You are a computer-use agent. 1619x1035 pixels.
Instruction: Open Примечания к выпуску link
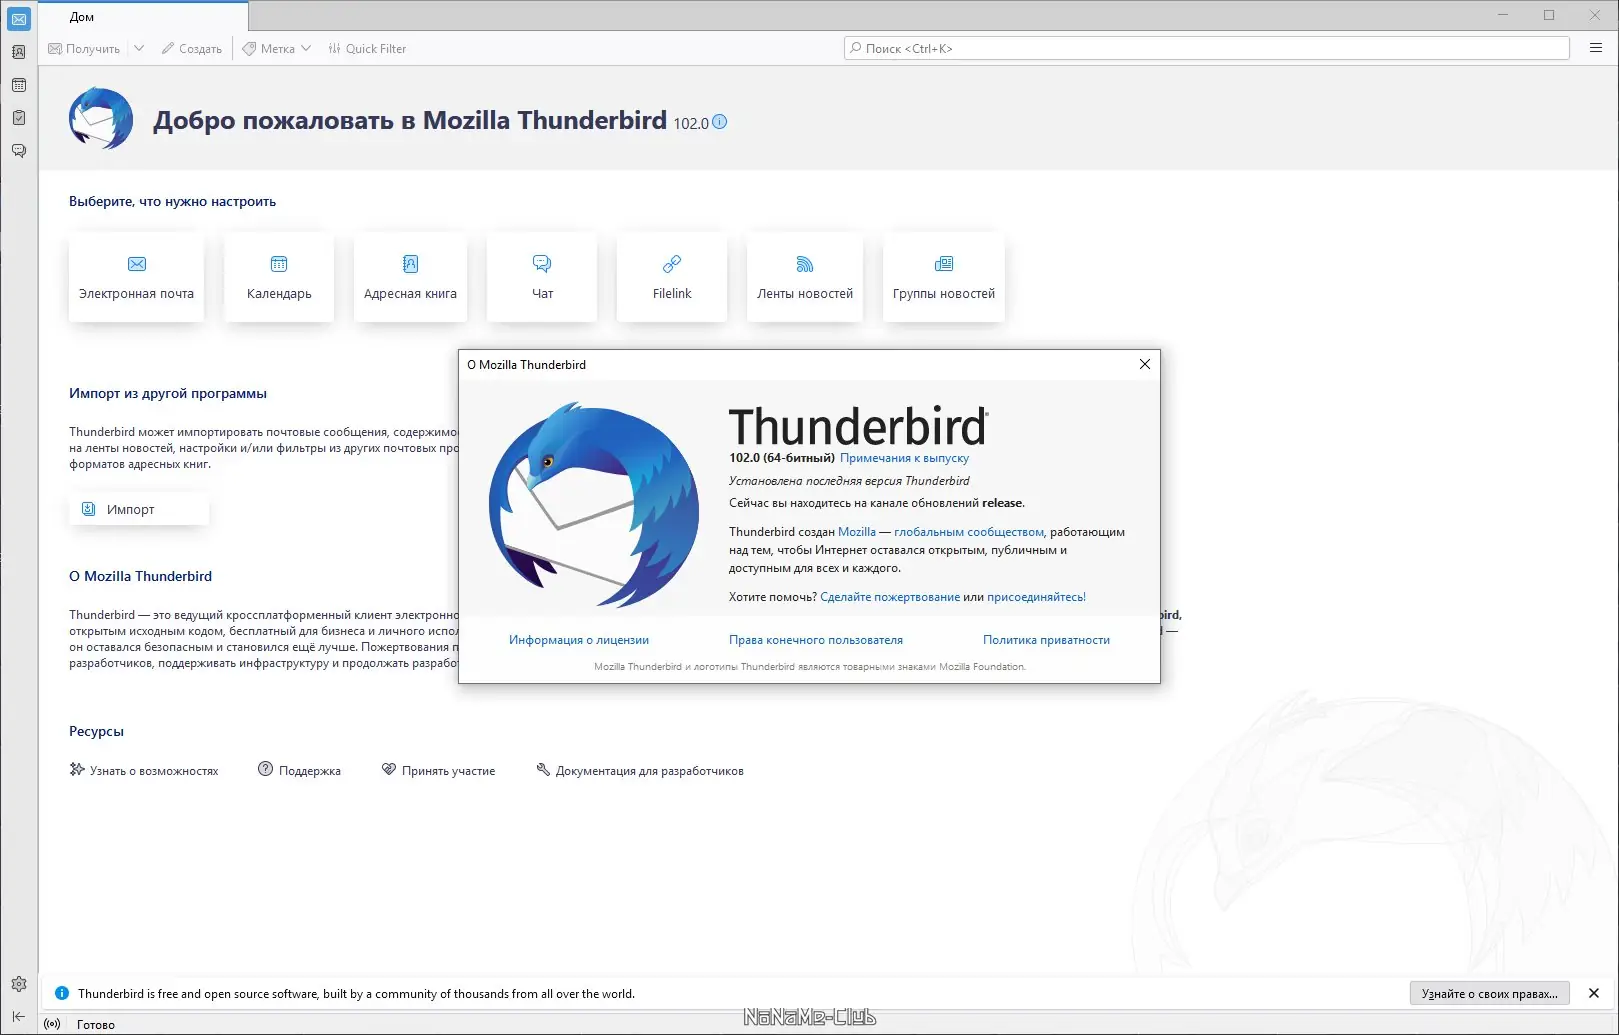point(904,458)
